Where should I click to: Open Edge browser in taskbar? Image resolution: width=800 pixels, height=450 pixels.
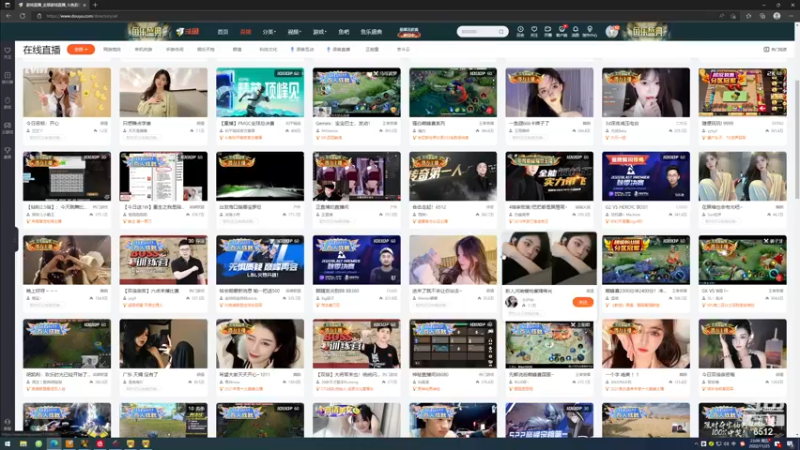(x=54, y=444)
